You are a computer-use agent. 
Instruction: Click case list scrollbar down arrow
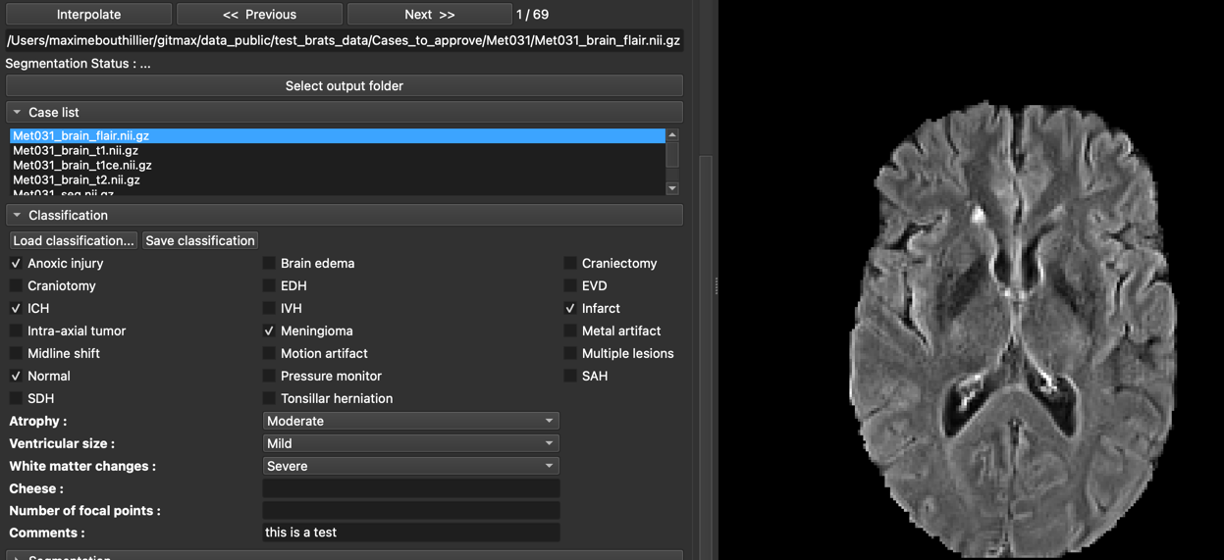672,188
